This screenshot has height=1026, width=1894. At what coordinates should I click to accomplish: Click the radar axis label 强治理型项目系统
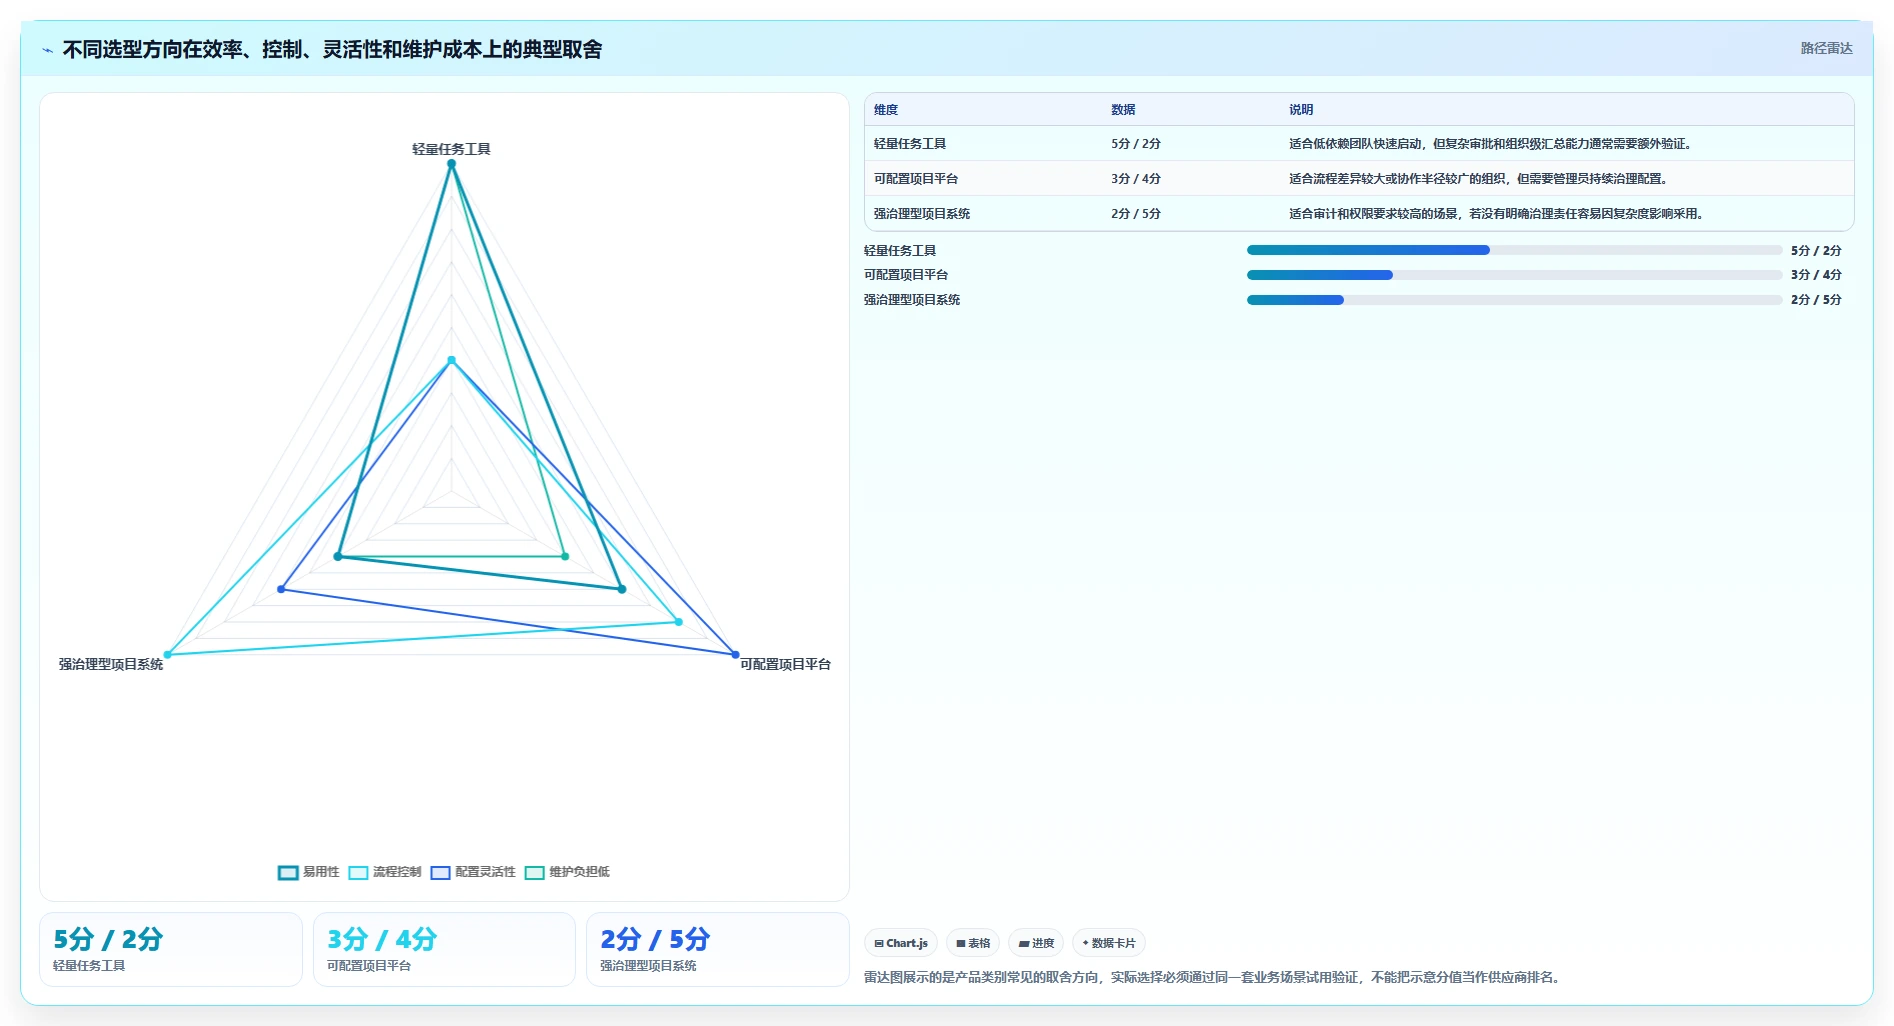[x=111, y=664]
